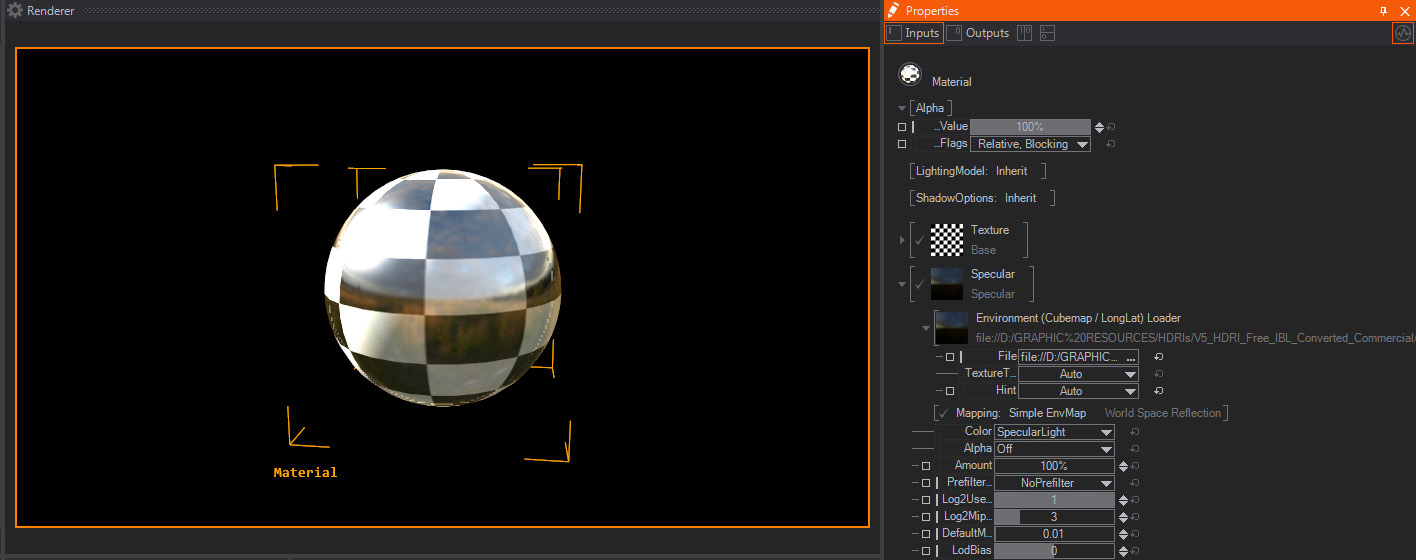Click the Log2Mip value slider
Image resolution: width=1416 pixels, height=560 pixels.
point(1054,517)
